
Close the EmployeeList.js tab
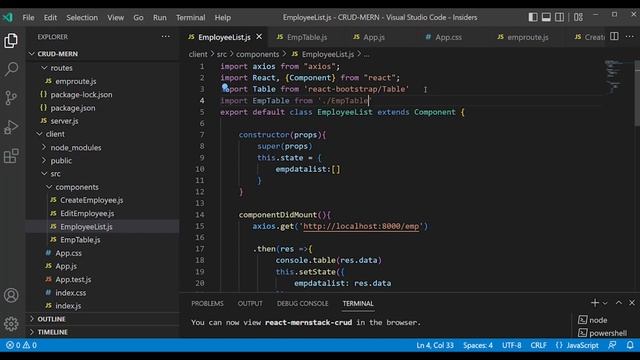[x=259, y=37]
